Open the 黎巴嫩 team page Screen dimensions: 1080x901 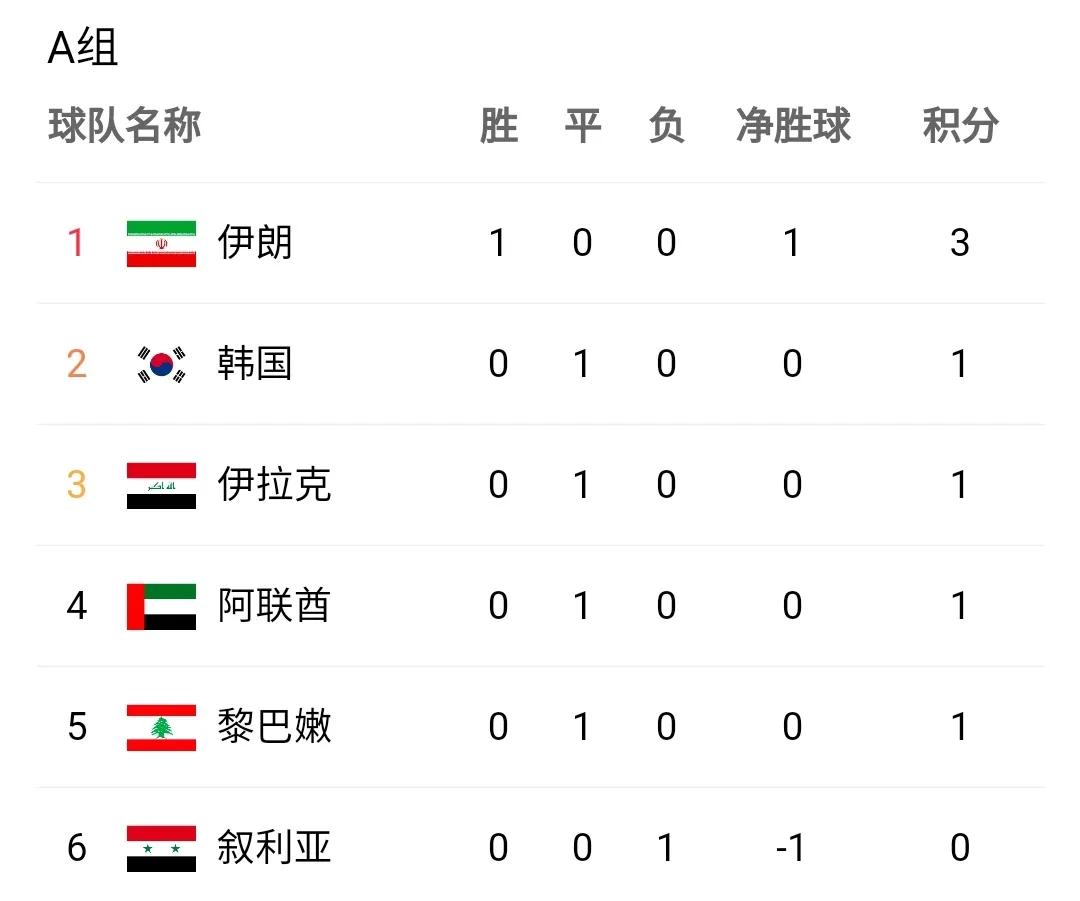pos(275,727)
